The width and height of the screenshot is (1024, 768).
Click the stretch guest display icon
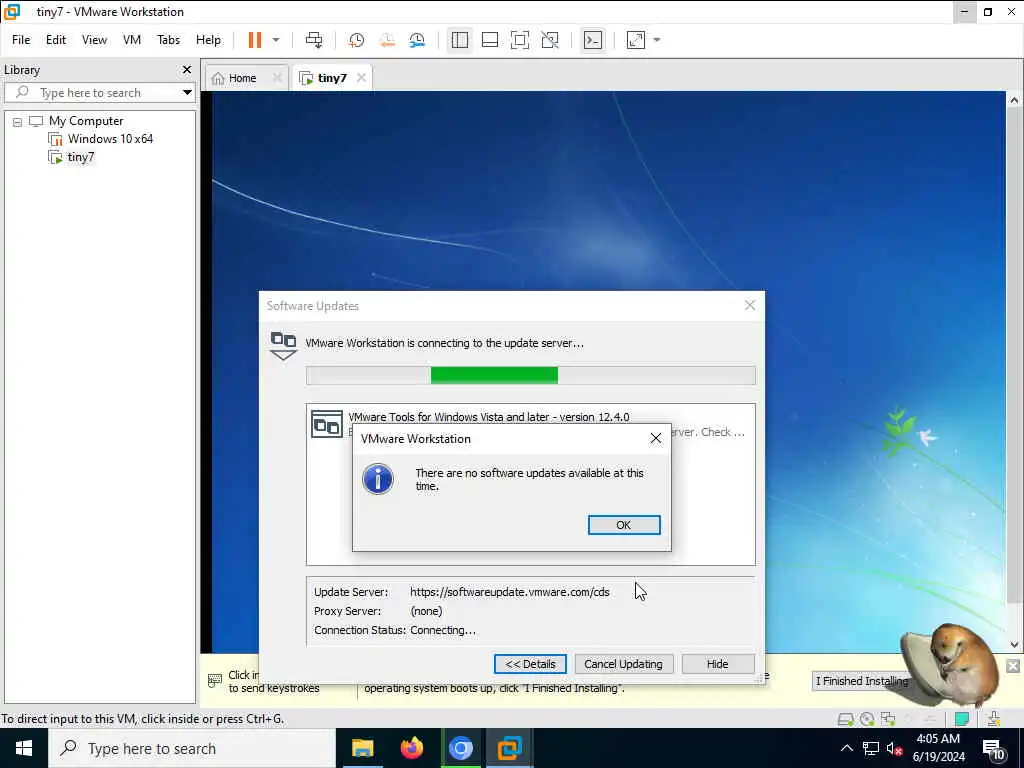click(x=635, y=40)
